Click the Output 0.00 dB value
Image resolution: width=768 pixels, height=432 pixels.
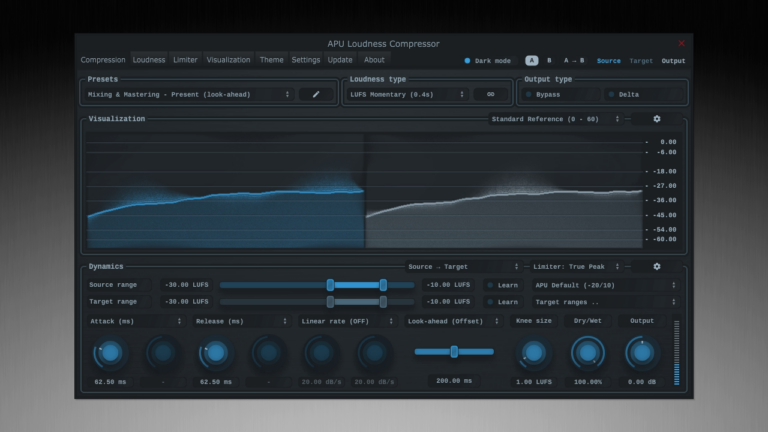coord(642,382)
